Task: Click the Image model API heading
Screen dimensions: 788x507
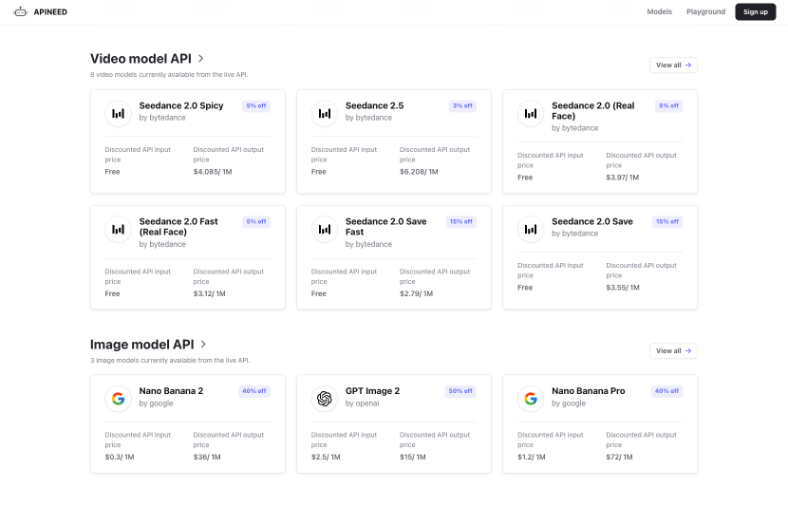Action: pyautogui.click(x=142, y=344)
